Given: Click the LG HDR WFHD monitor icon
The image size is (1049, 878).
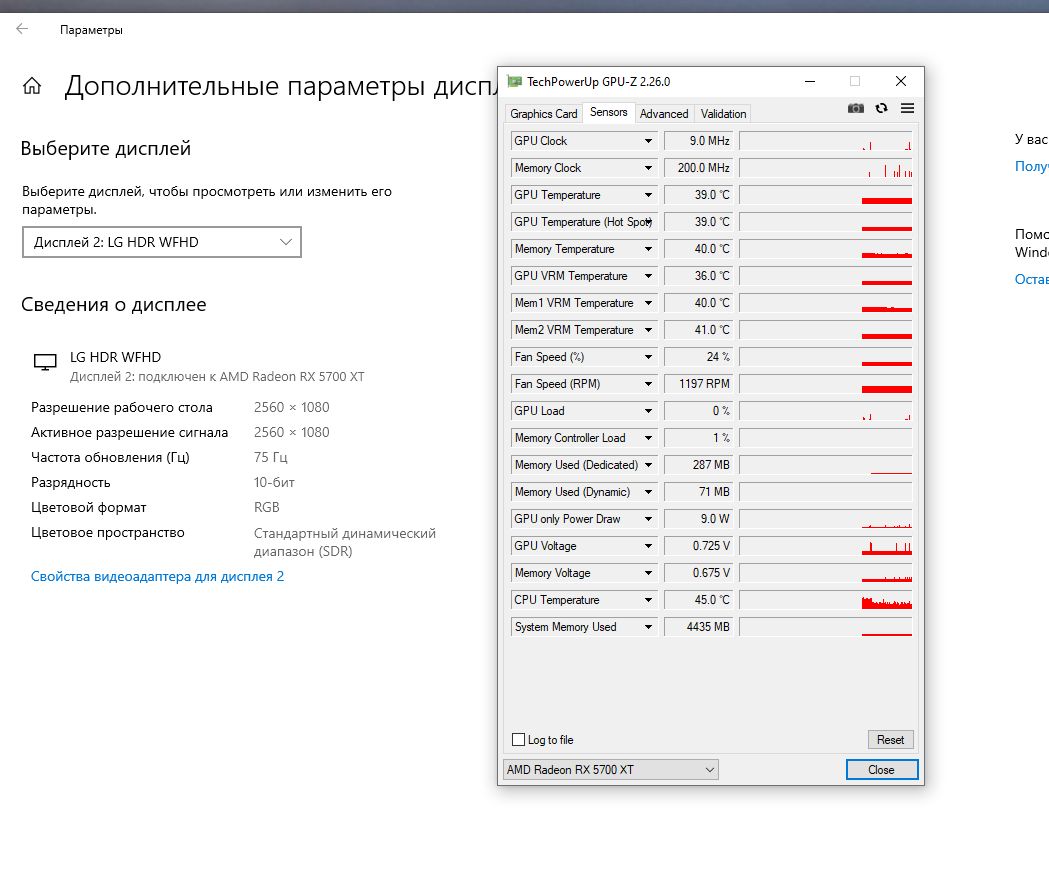Looking at the screenshot, I should [45, 362].
